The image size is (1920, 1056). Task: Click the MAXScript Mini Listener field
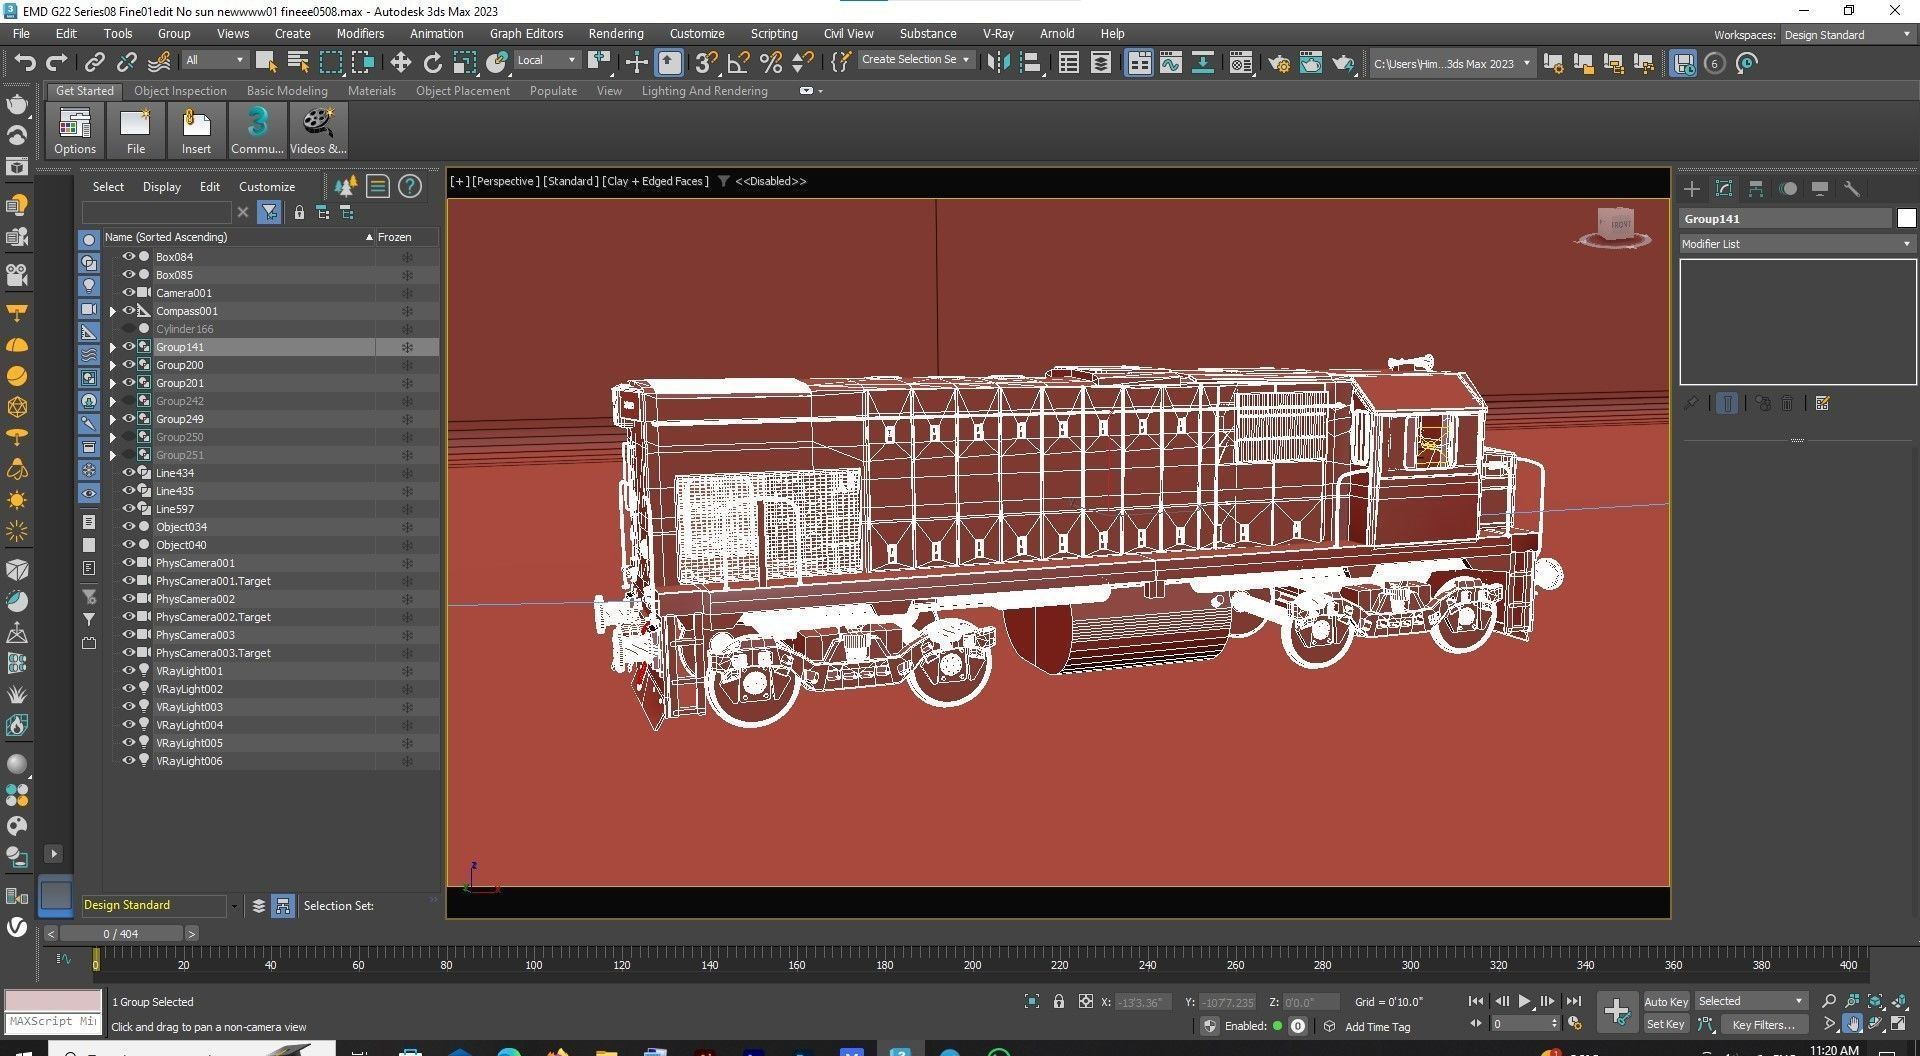point(53,1022)
